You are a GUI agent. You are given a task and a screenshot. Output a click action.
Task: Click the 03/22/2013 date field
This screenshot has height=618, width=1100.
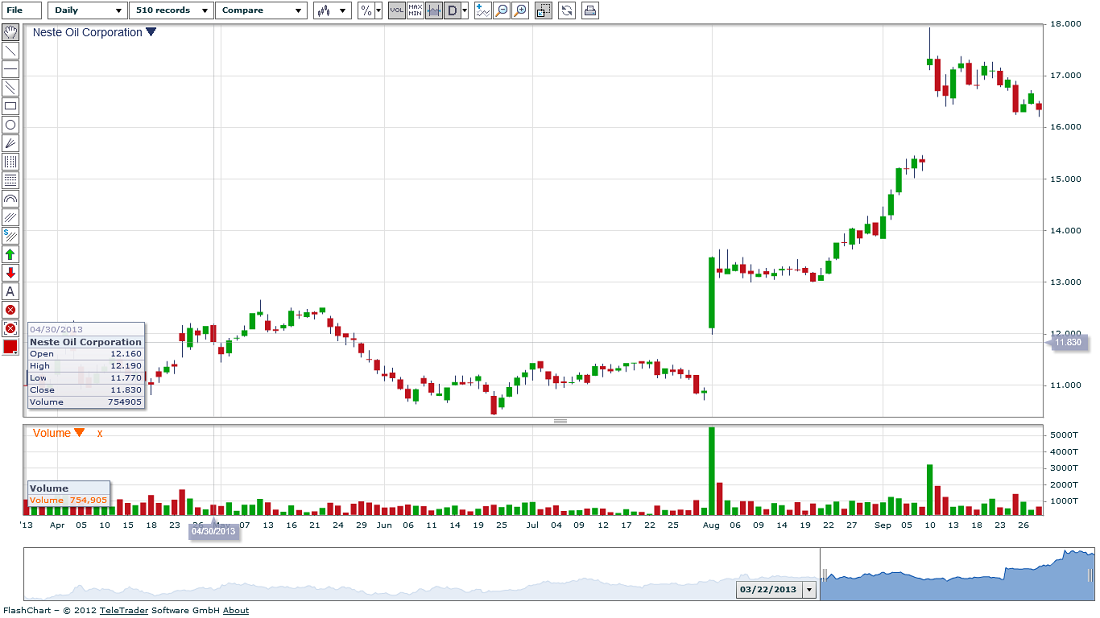(x=768, y=590)
